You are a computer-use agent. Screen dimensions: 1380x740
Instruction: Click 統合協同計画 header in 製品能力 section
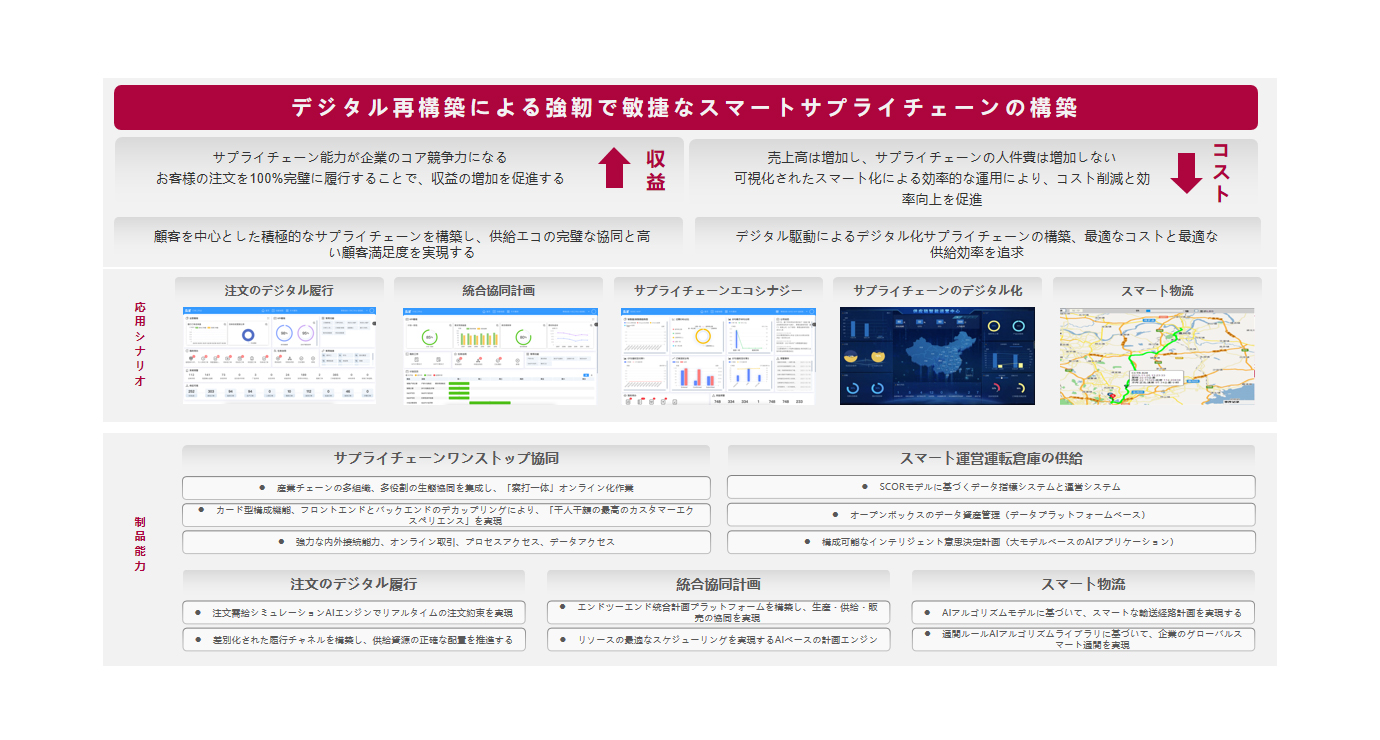pyautogui.click(x=718, y=583)
